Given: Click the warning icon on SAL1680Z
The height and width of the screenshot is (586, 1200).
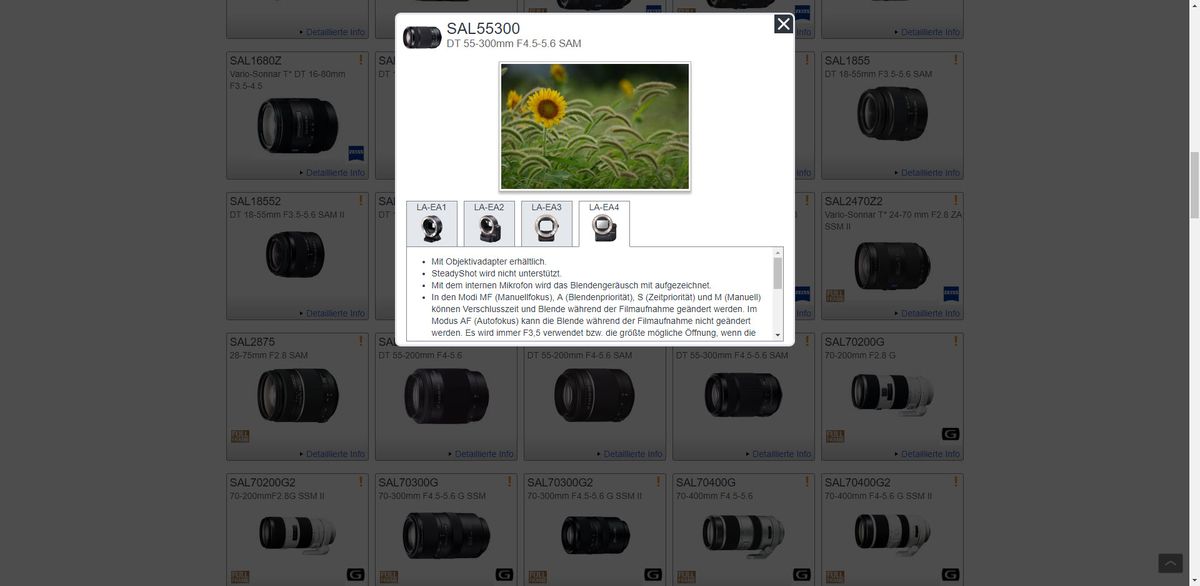Looking at the screenshot, I should pos(361,60).
